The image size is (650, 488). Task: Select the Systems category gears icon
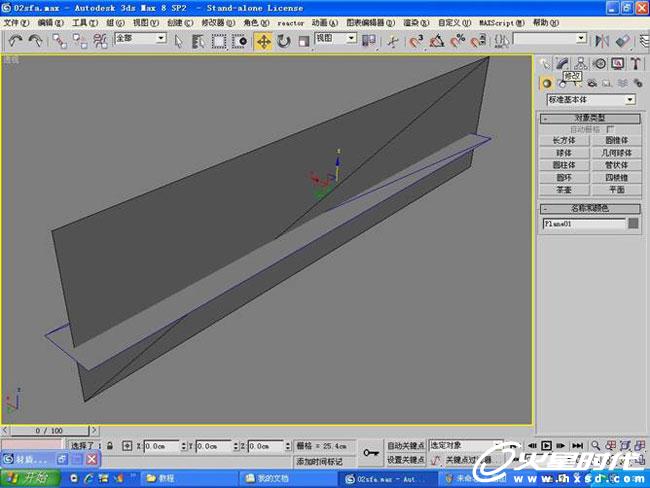point(638,83)
